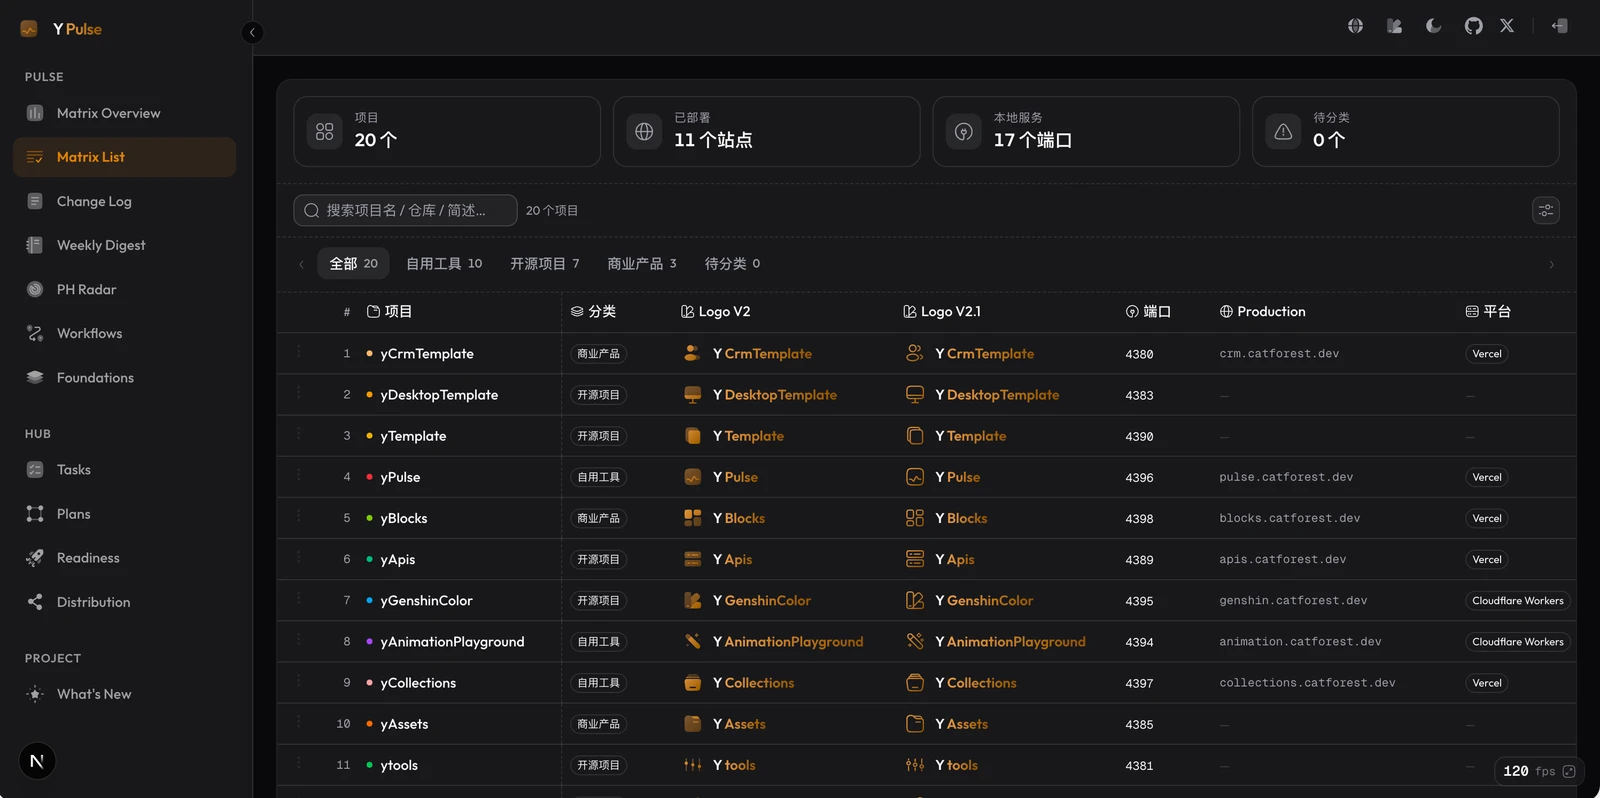Click the Workflows sidebar icon
Screen dimensions: 1600x798
[x=35, y=333]
